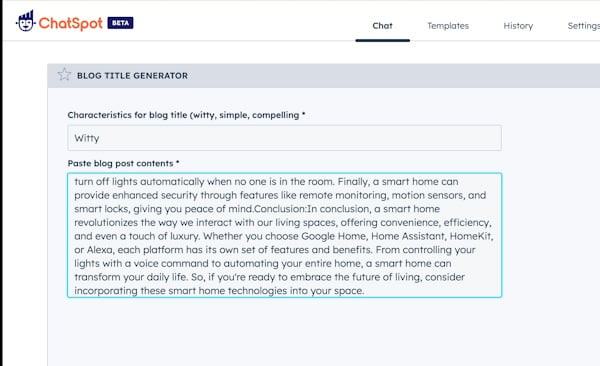Place cursor after 'your space.' at the end
The height and width of the screenshot is (366, 600).
pos(364,291)
